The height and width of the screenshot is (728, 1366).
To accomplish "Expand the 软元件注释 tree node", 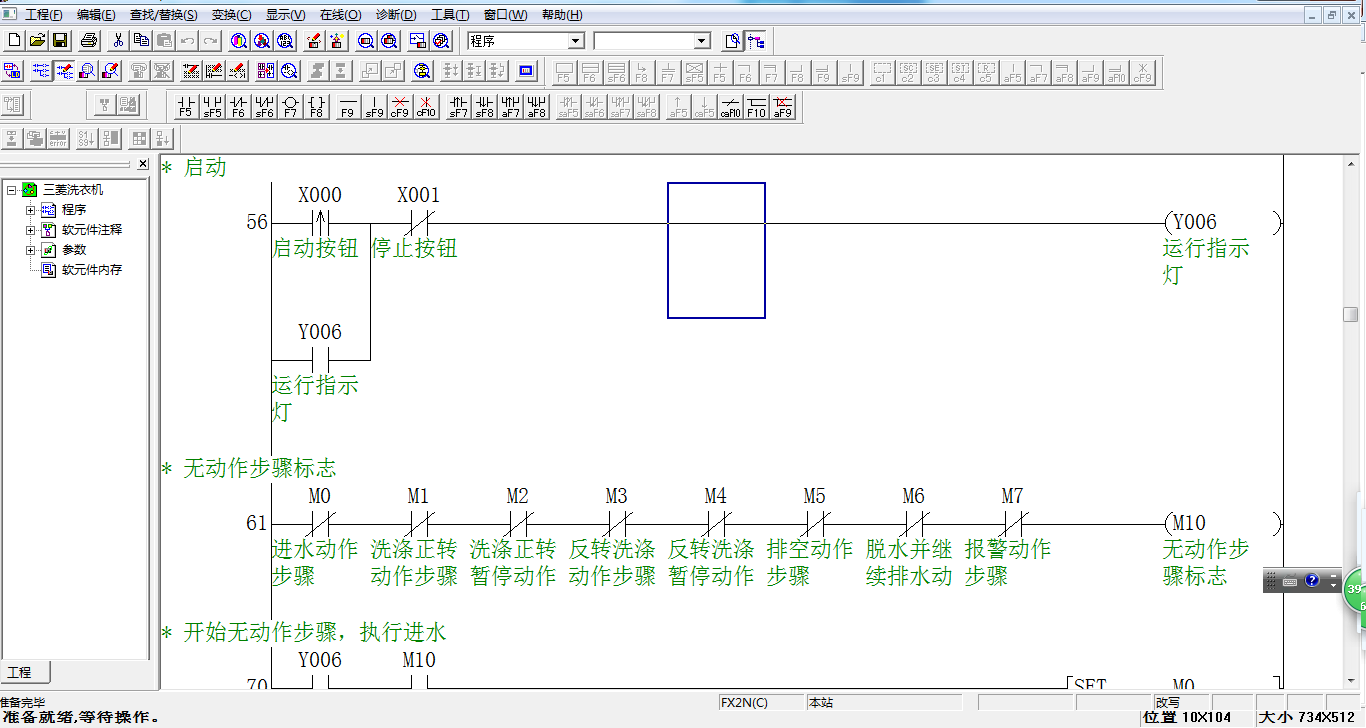I will 31,230.
